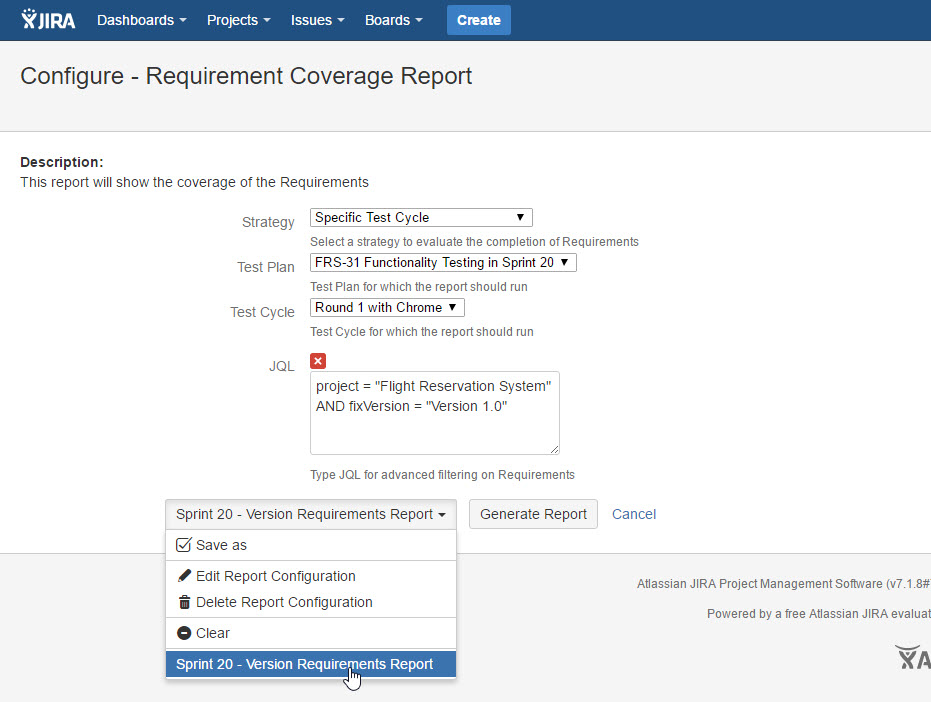Click Generate Report button
Screen dimensions: 931x702
[533, 514]
